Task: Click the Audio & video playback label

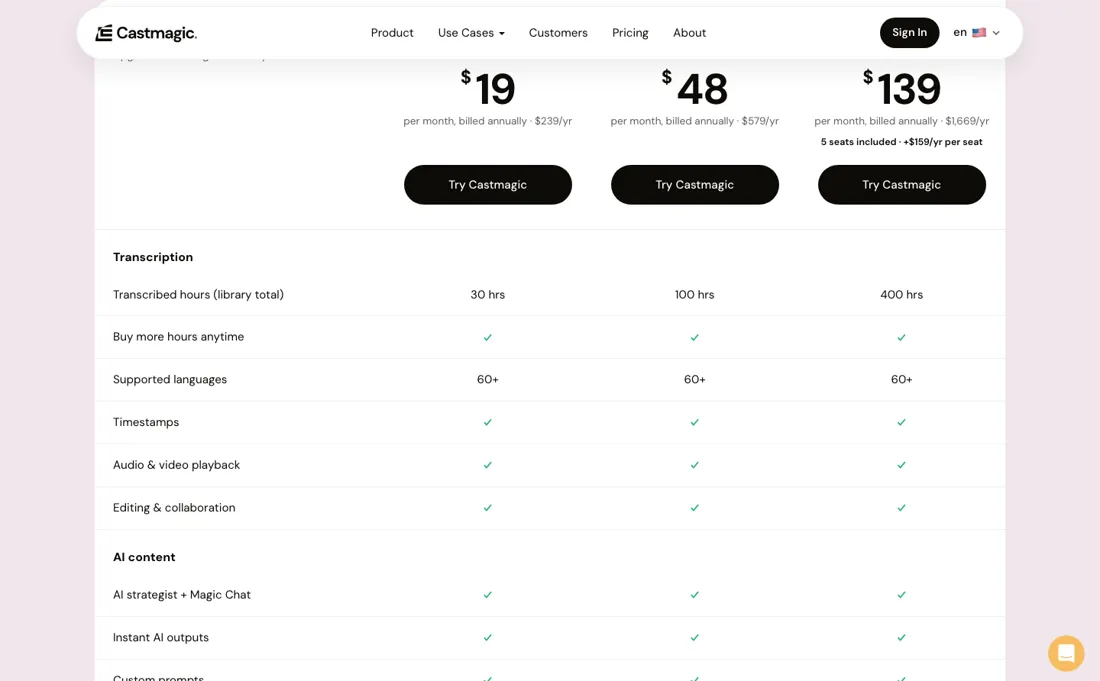Action: coord(176,465)
